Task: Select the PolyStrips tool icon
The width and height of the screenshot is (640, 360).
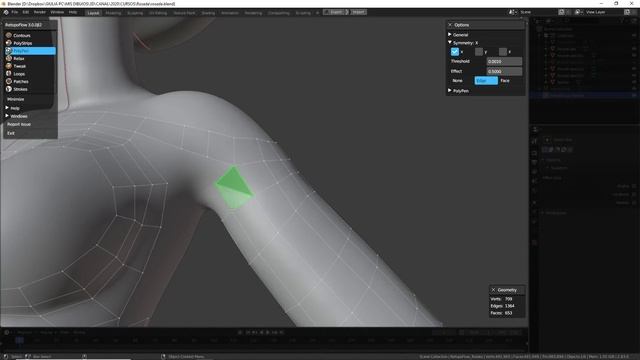Action: [x=9, y=43]
